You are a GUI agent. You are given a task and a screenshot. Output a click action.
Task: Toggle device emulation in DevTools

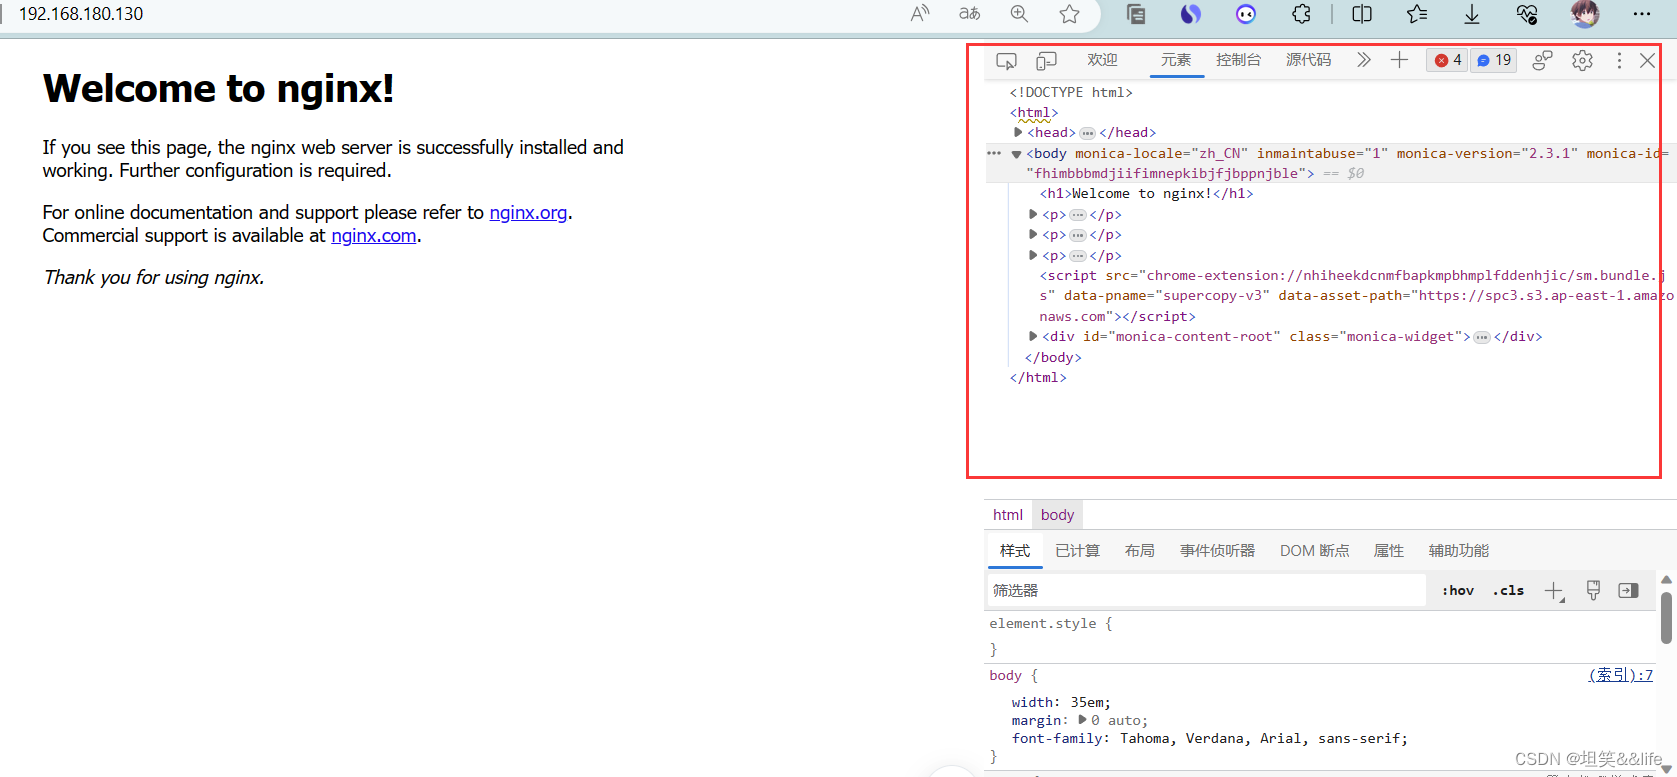coord(1046,61)
